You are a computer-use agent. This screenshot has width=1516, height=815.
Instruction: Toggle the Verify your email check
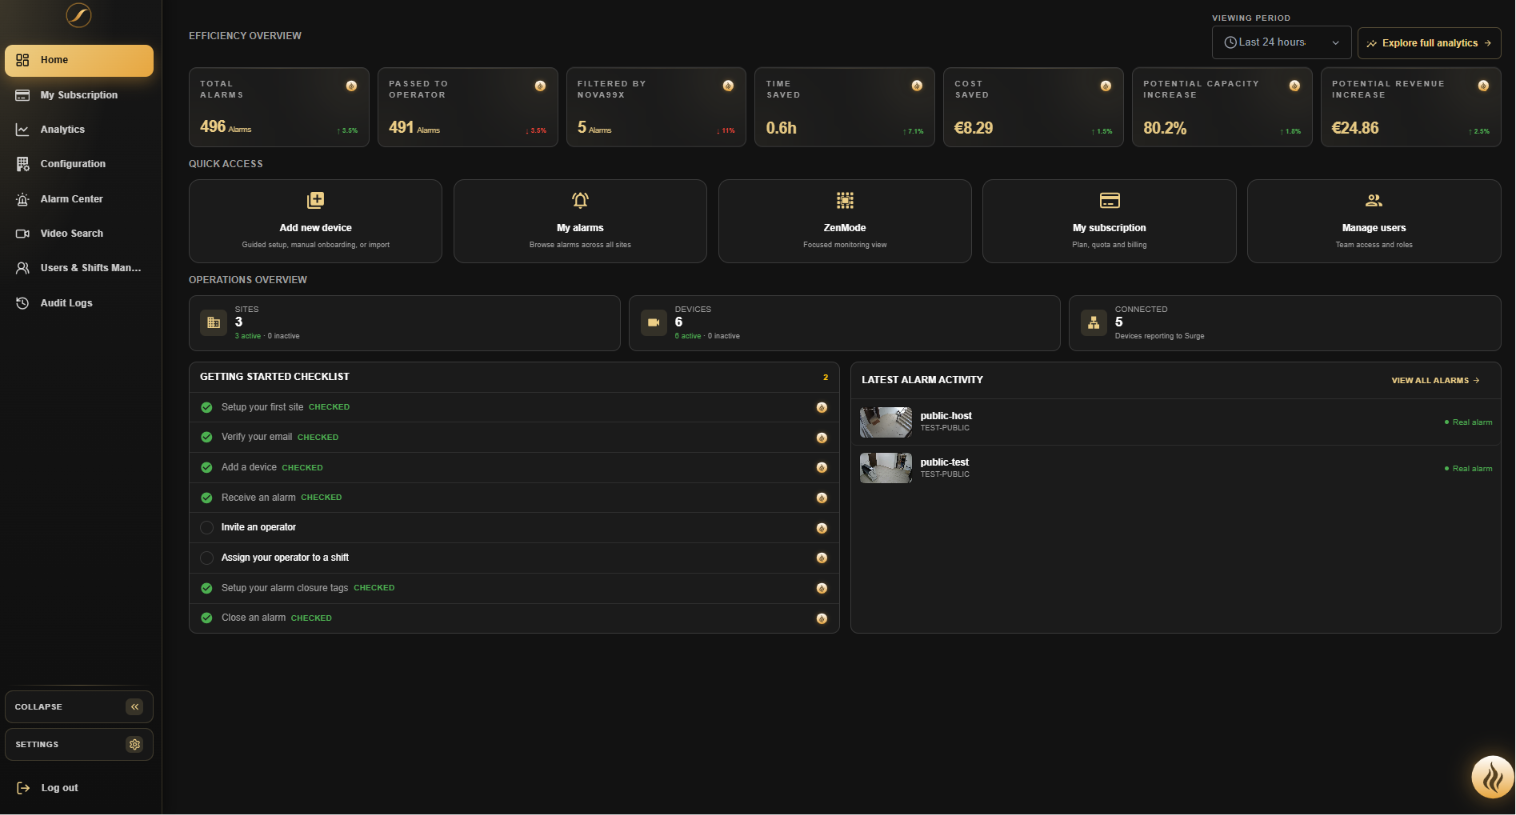click(206, 437)
